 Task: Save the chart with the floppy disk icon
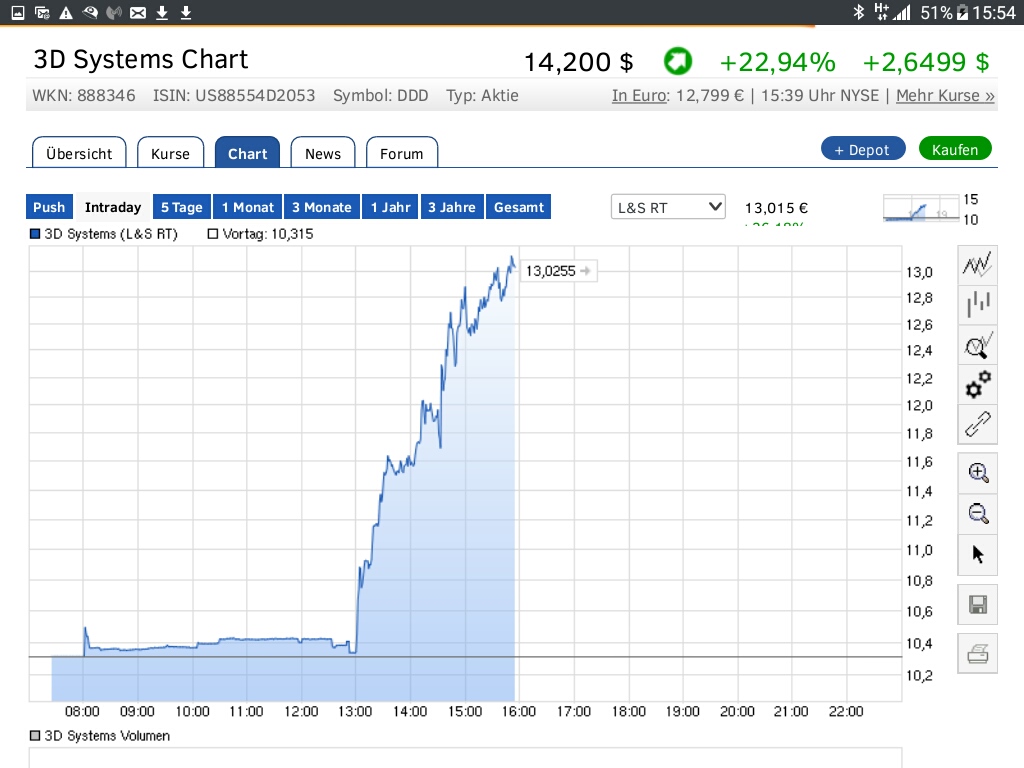(978, 604)
